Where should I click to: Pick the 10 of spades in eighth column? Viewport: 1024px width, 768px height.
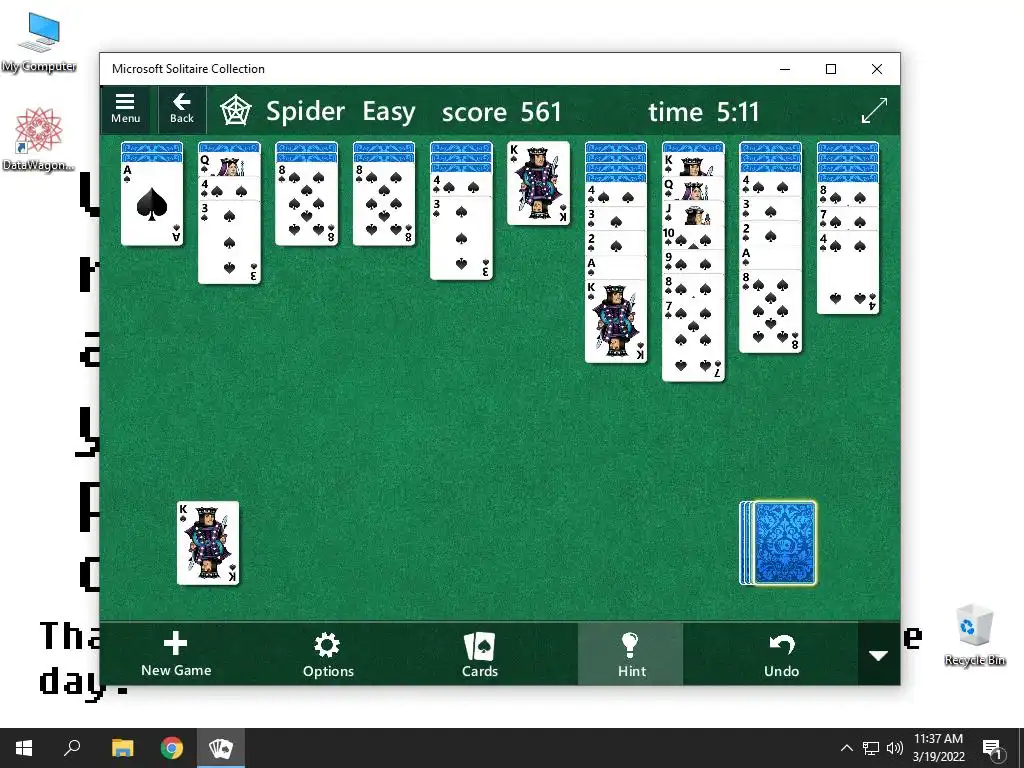(693, 238)
